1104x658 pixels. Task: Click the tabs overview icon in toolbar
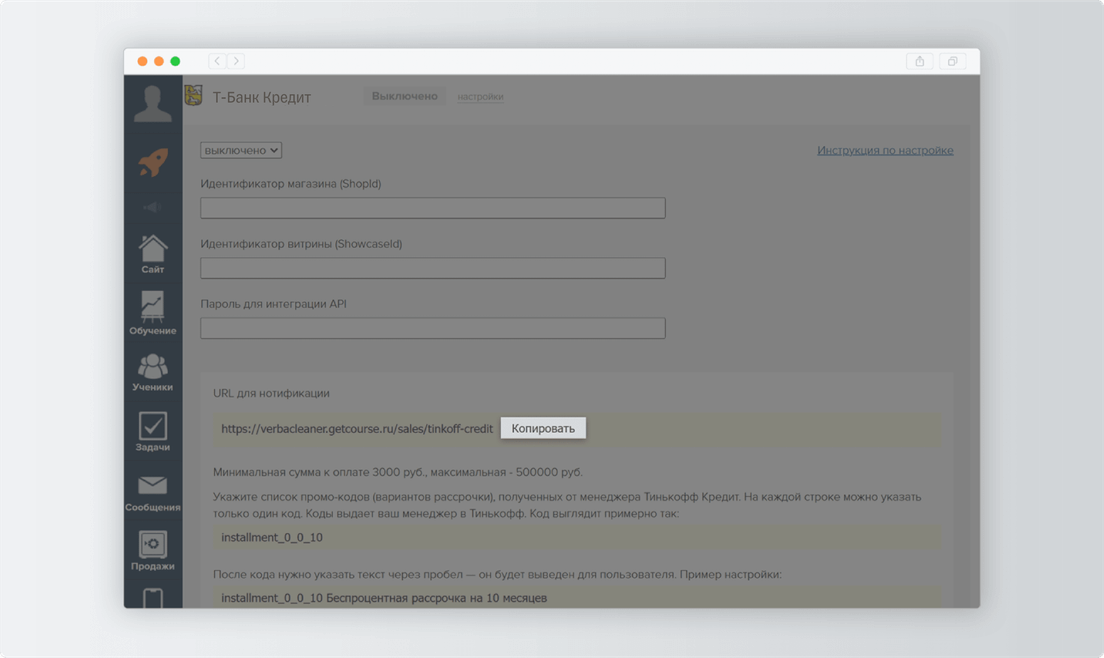[953, 61]
